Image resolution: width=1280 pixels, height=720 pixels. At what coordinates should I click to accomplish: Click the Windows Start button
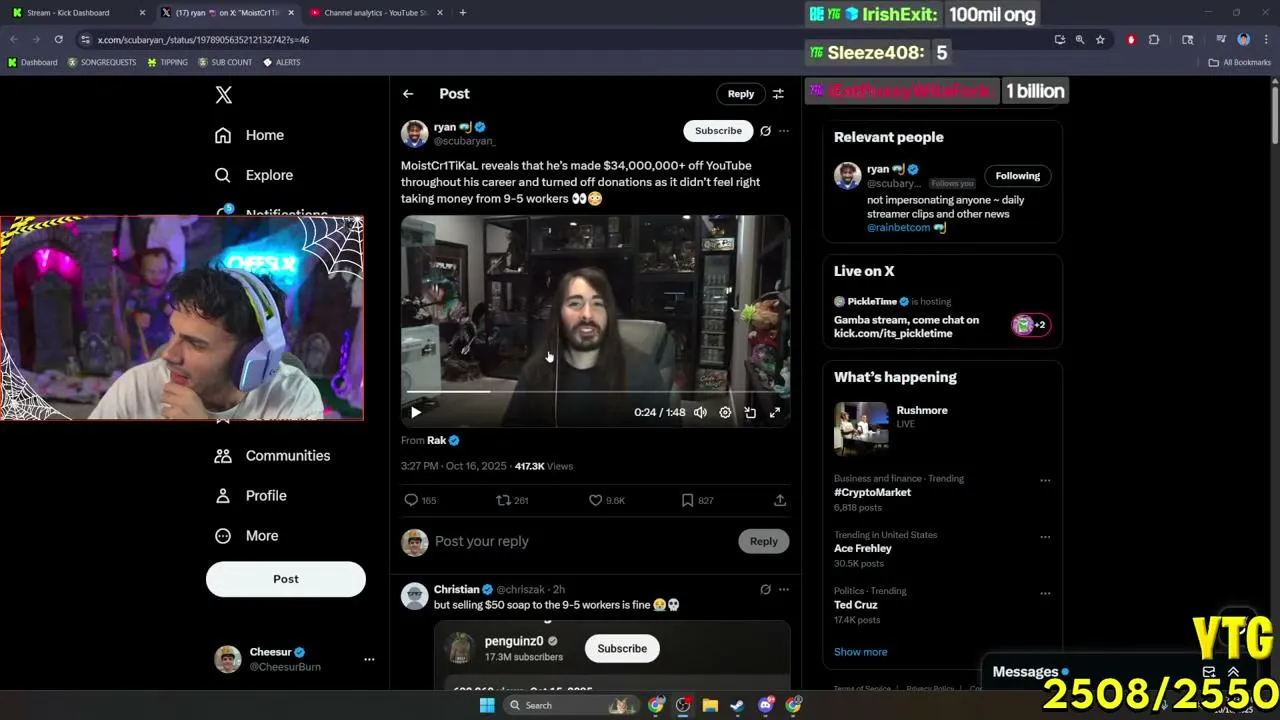(x=487, y=705)
